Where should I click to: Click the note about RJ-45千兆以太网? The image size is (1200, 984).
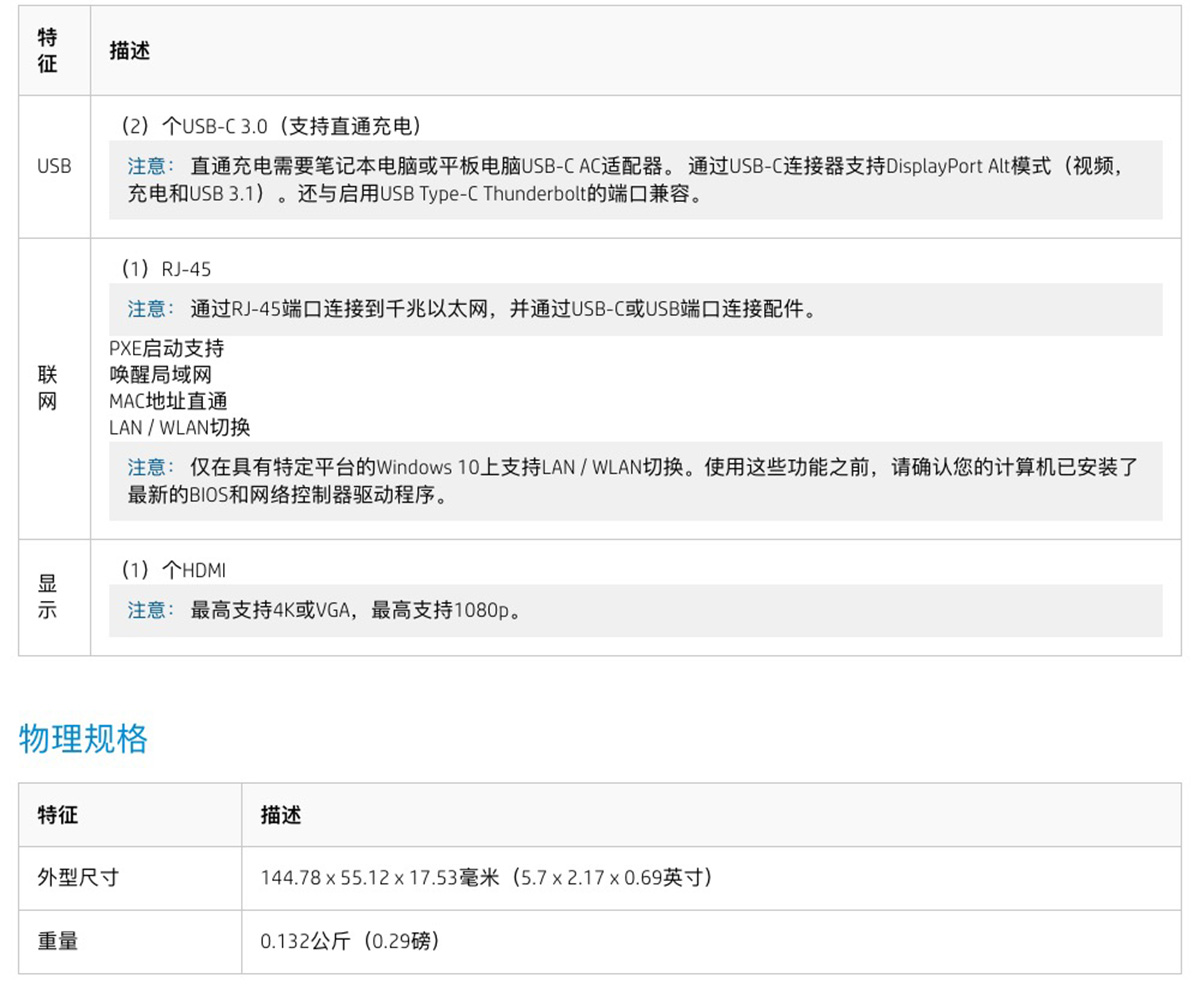636,309
